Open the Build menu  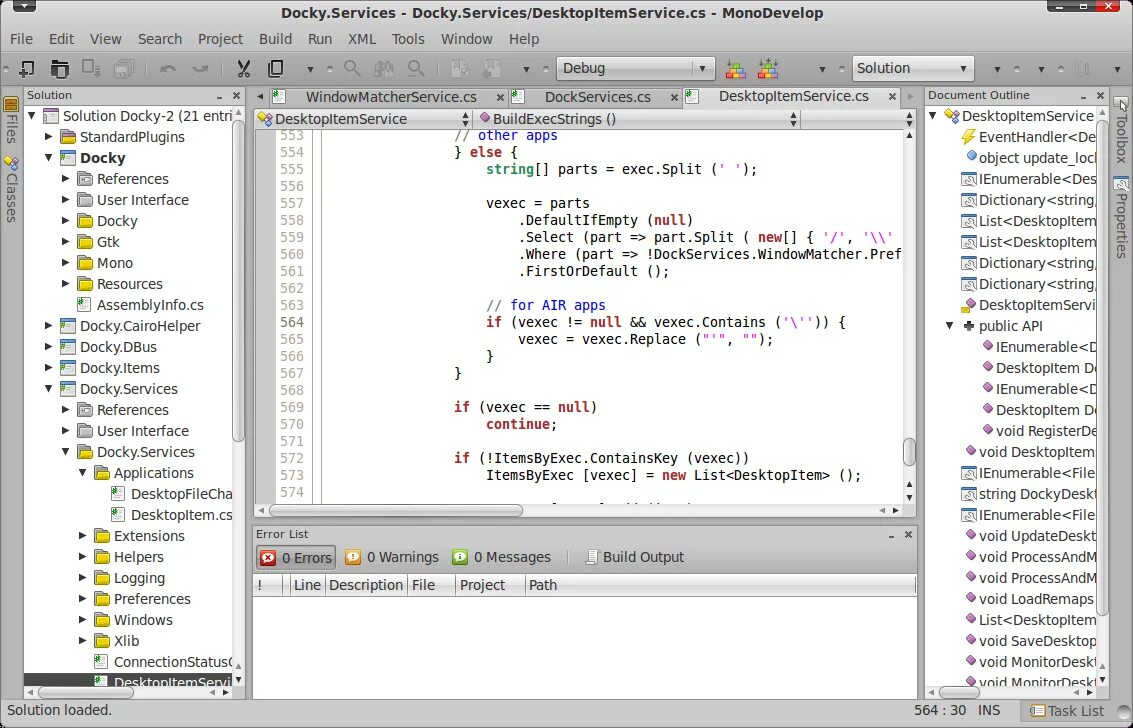coord(275,39)
